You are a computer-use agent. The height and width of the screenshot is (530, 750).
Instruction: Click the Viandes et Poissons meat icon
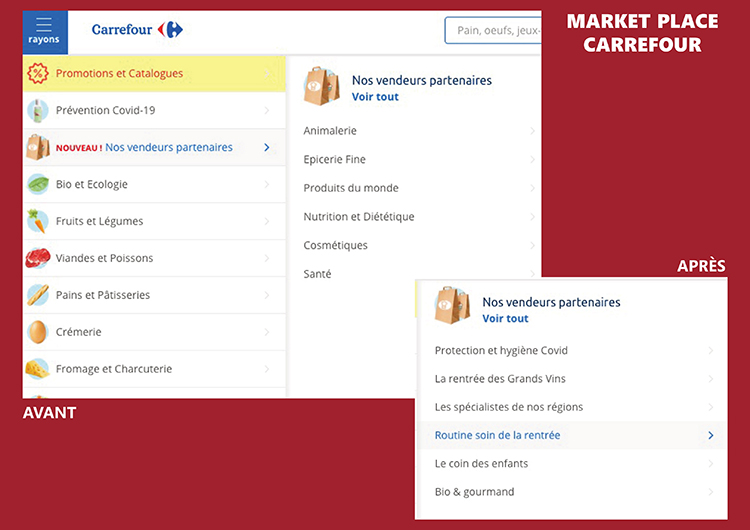[38, 258]
